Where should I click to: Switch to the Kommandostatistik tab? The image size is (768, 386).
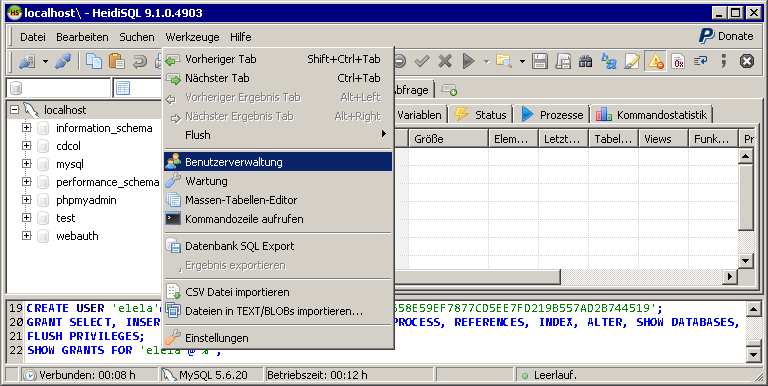[x=651, y=115]
